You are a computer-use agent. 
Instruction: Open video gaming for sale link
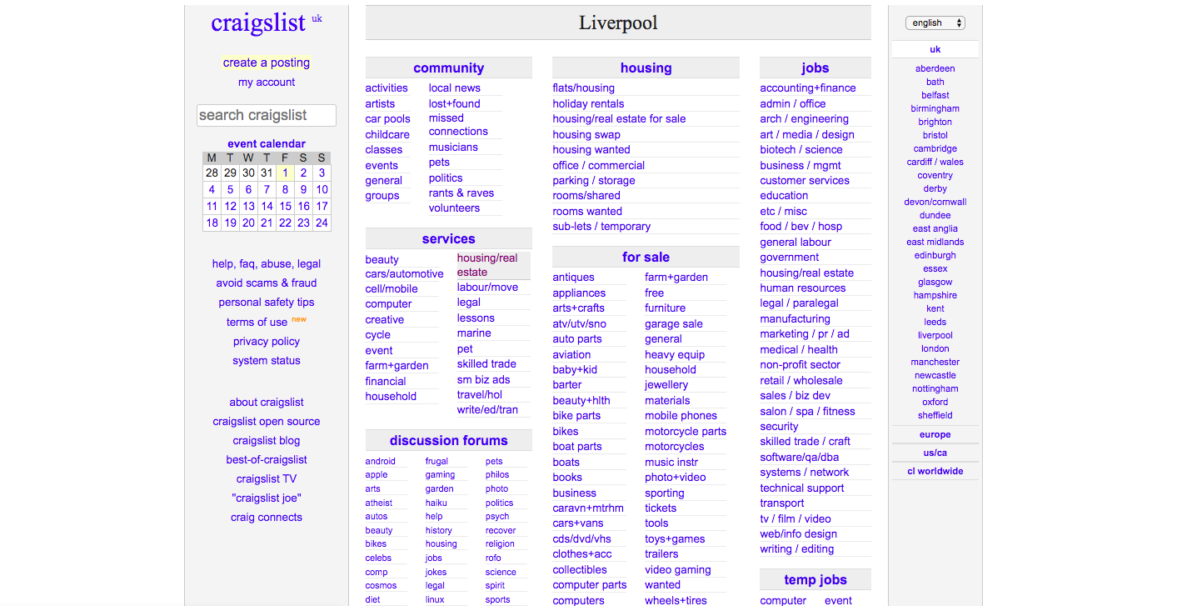[677, 570]
